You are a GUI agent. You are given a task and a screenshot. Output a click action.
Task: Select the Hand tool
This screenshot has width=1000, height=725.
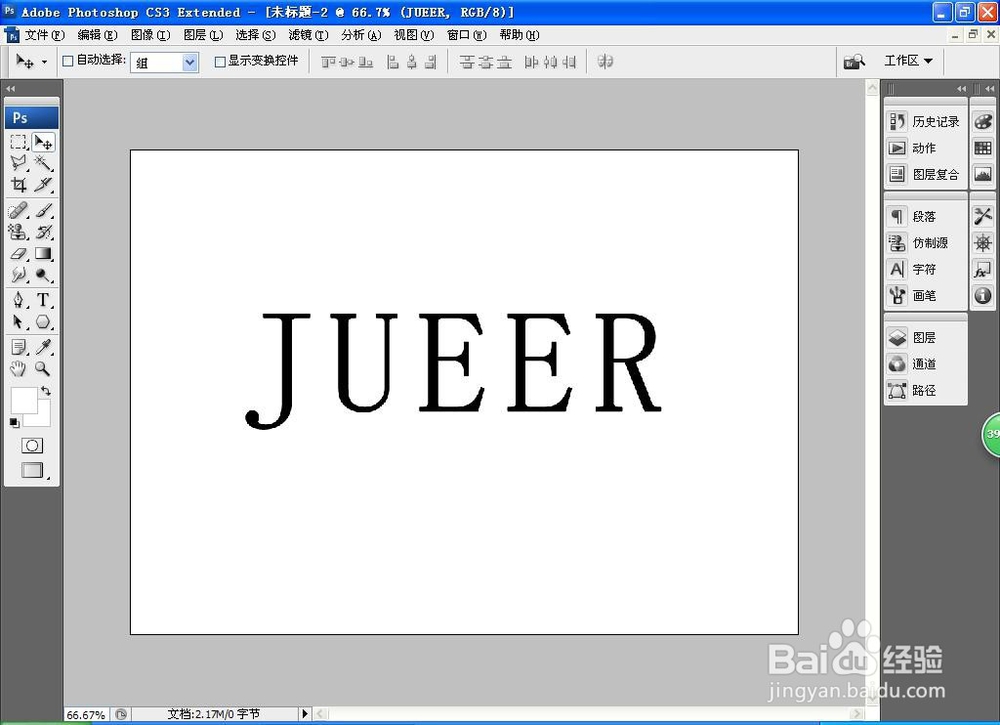18,369
